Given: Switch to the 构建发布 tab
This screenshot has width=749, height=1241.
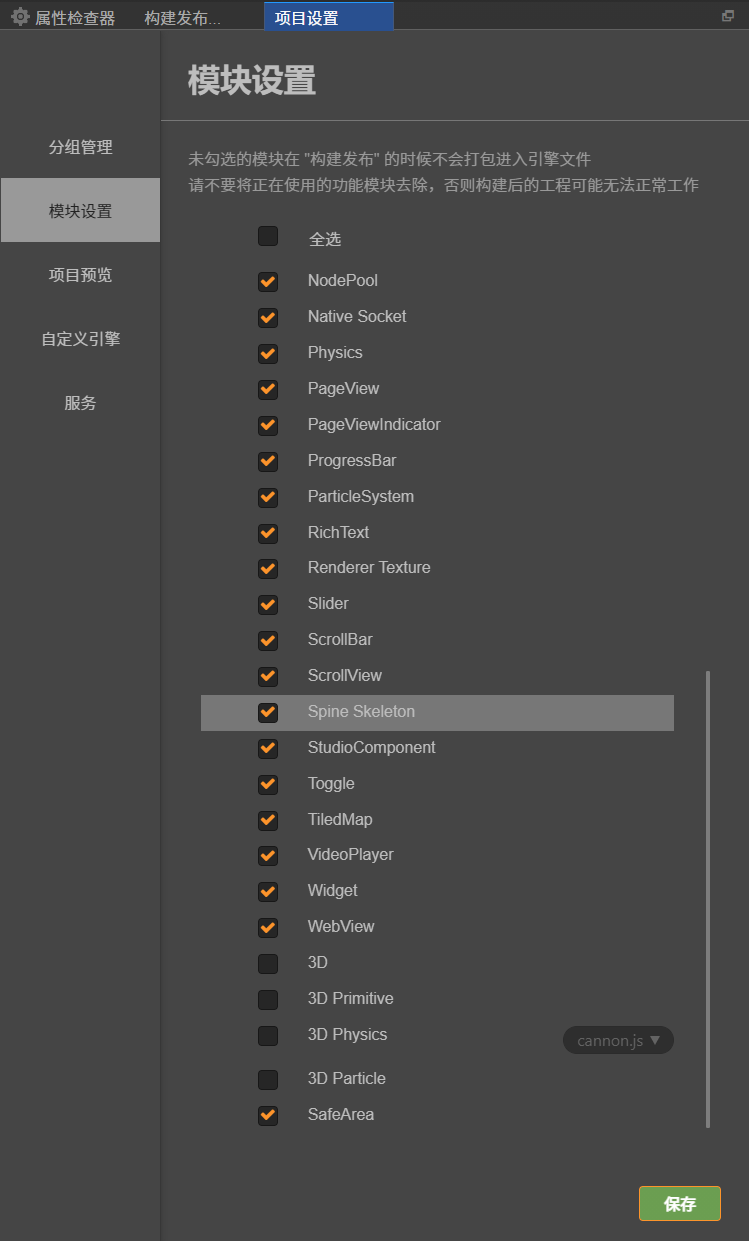Looking at the screenshot, I should (182, 18).
